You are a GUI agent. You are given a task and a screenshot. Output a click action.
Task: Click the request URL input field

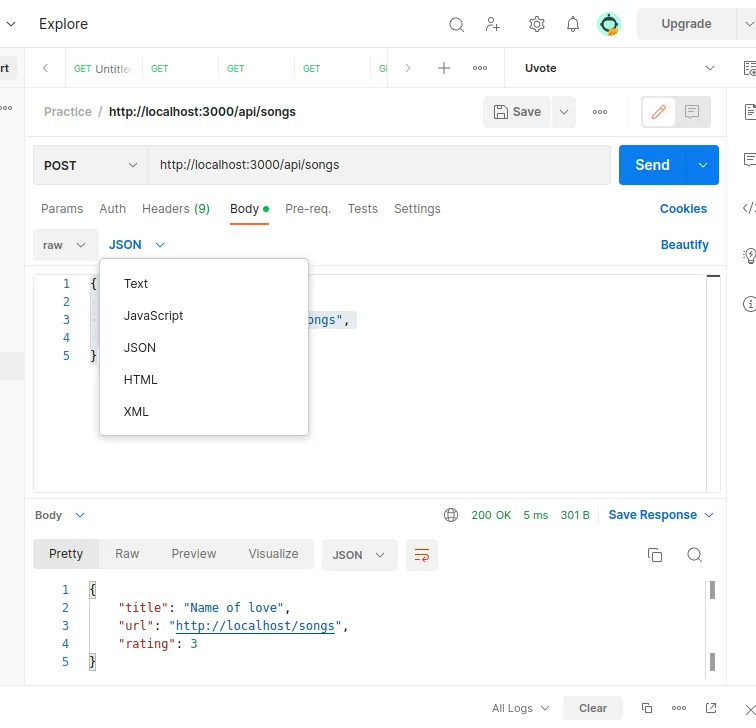click(380, 165)
